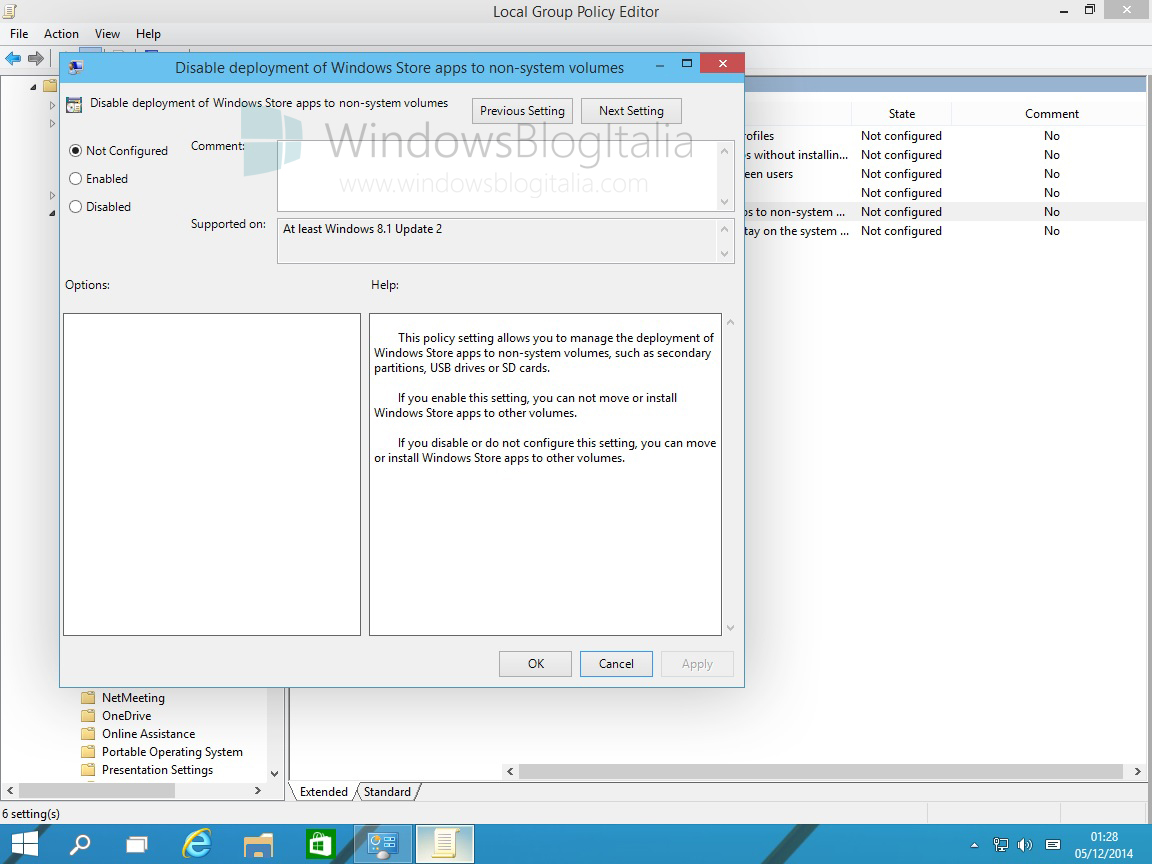
Task: Click the Back arrow toolbar icon
Action: pos(13,58)
